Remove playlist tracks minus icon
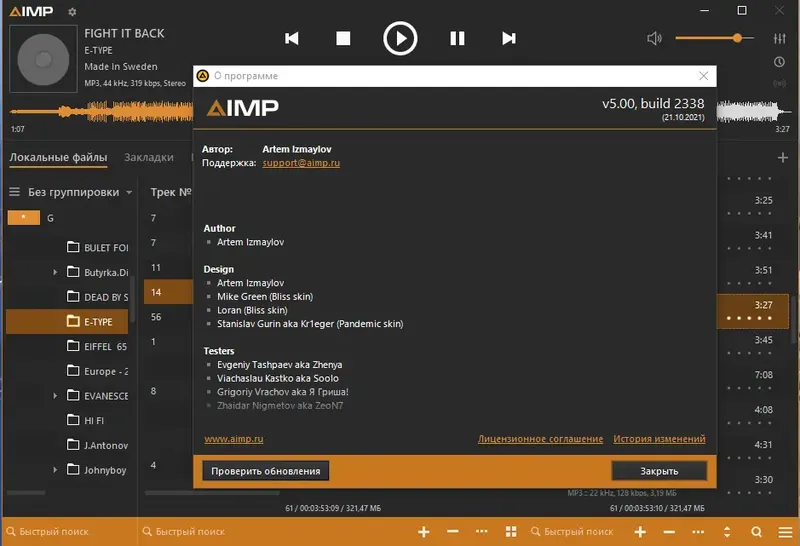Image resolution: width=800 pixels, height=546 pixels. [669, 532]
